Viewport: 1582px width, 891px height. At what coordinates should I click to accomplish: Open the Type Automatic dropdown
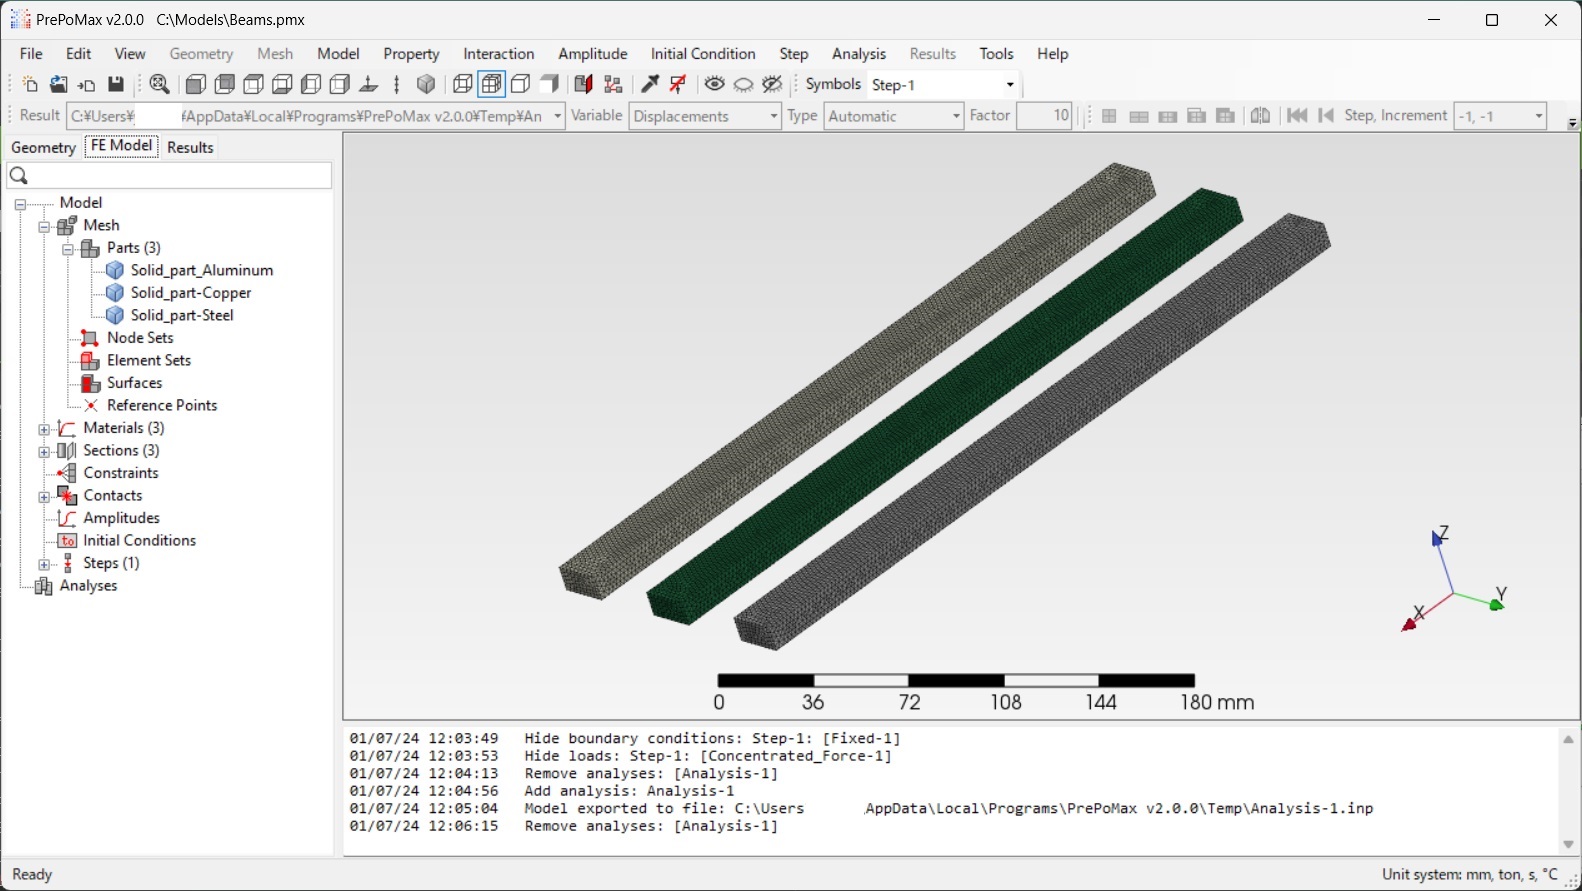coord(956,116)
